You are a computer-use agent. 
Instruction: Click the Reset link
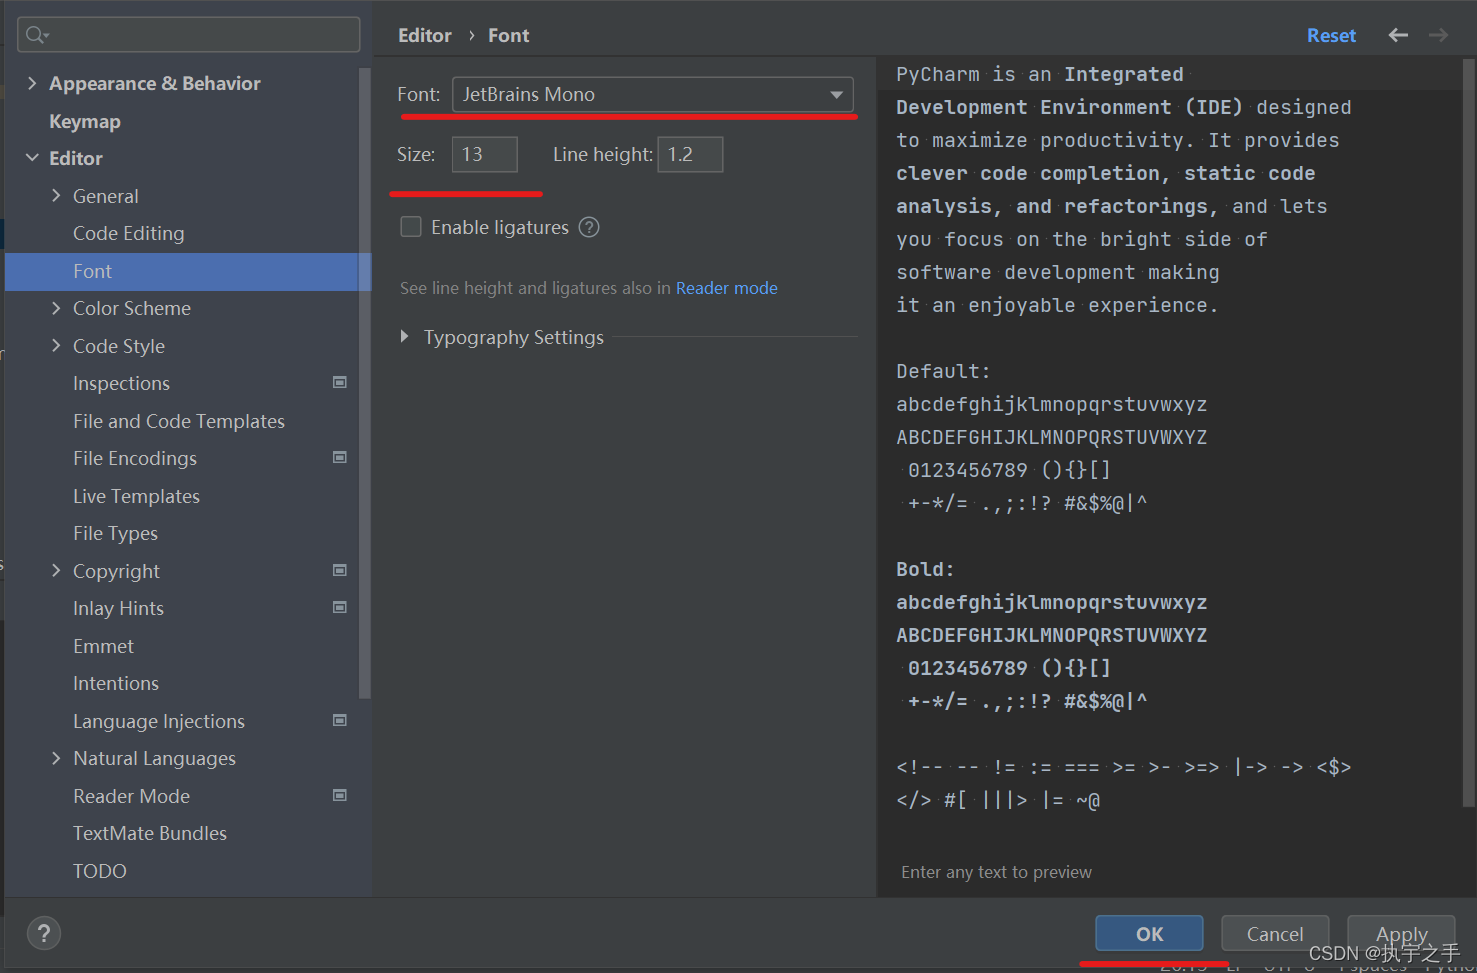pos(1331,35)
